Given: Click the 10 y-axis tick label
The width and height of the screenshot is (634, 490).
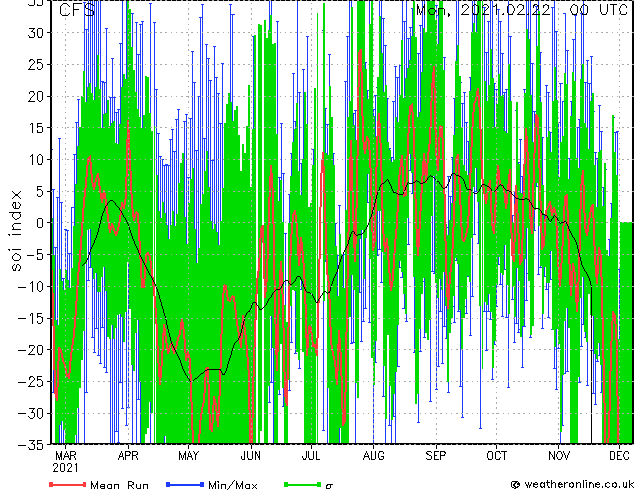Looking at the screenshot, I should click(x=36, y=160).
